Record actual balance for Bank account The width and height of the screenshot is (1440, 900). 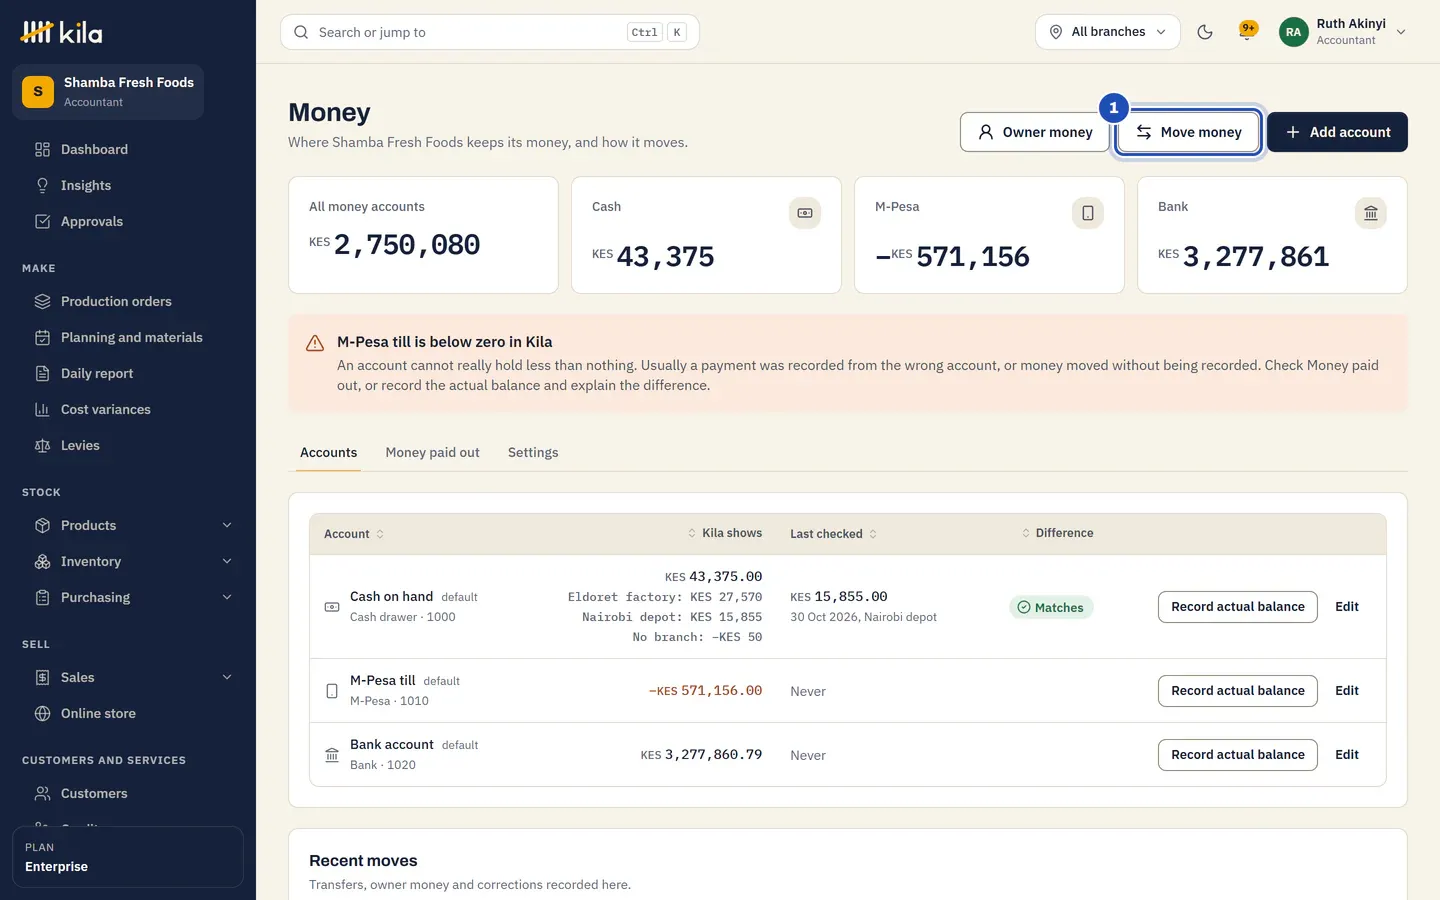point(1238,755)
